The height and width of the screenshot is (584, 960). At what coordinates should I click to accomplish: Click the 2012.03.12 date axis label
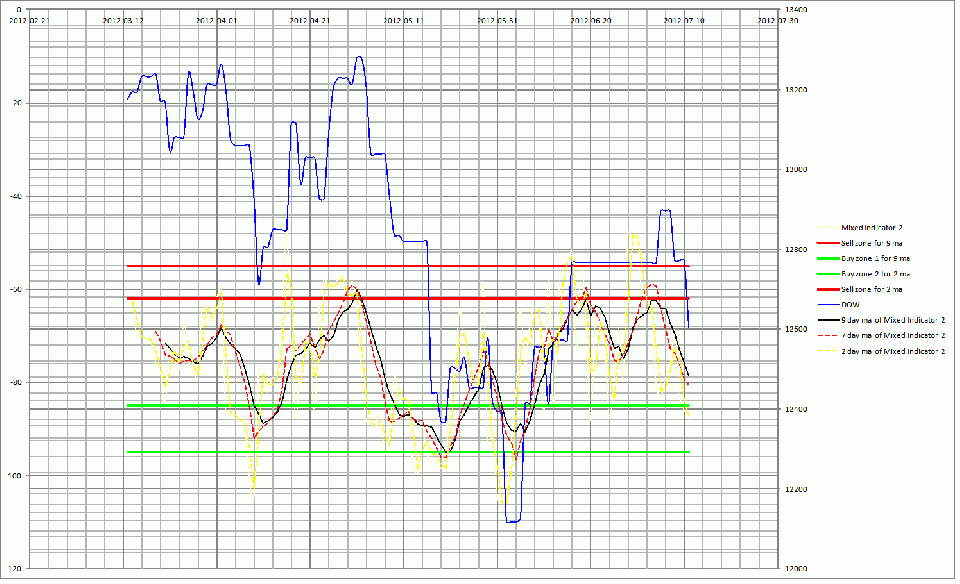click(124, 19)
